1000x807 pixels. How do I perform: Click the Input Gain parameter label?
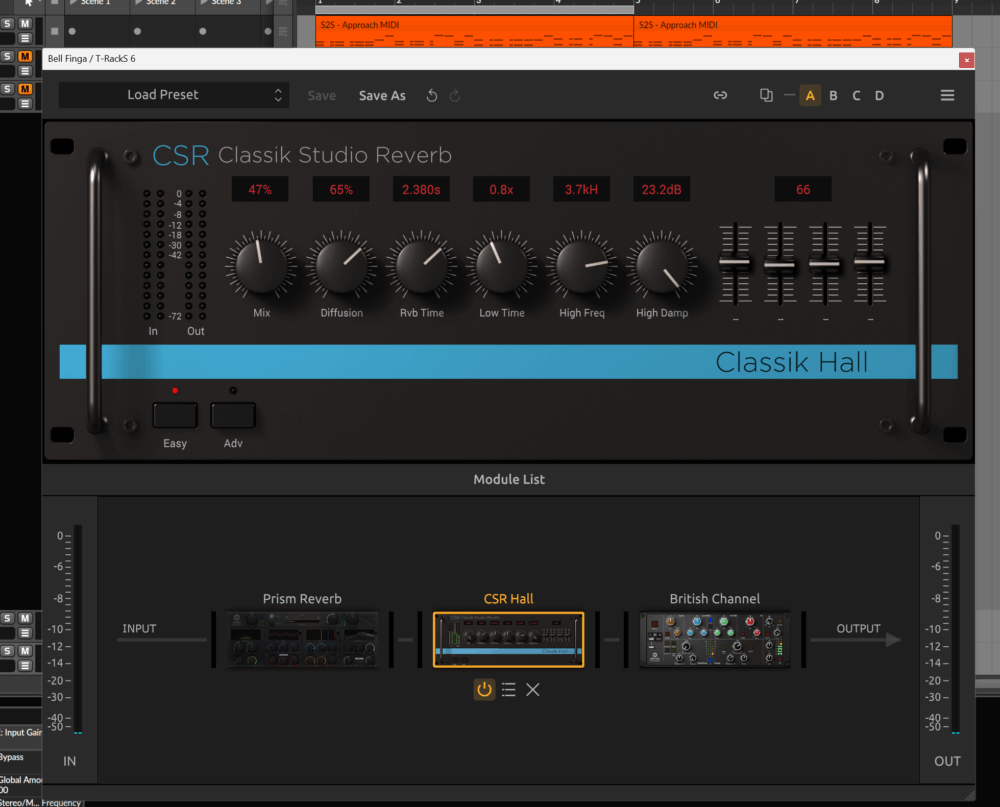[22, 732]
